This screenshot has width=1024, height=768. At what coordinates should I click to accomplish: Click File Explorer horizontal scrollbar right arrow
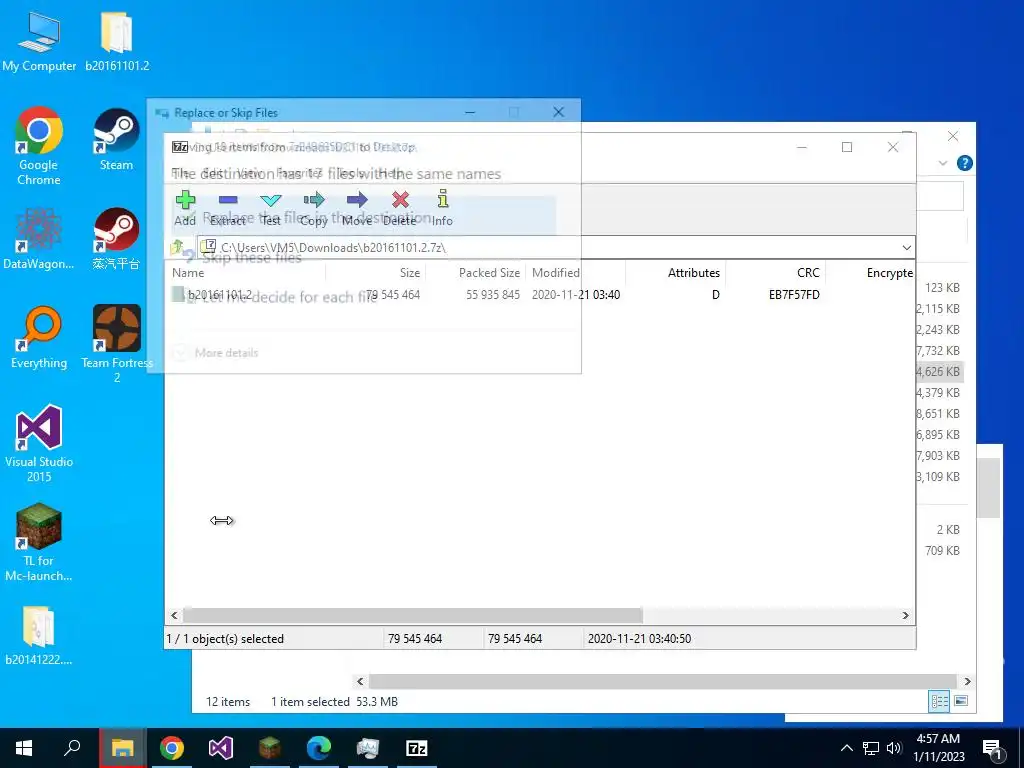click(967, 681)
